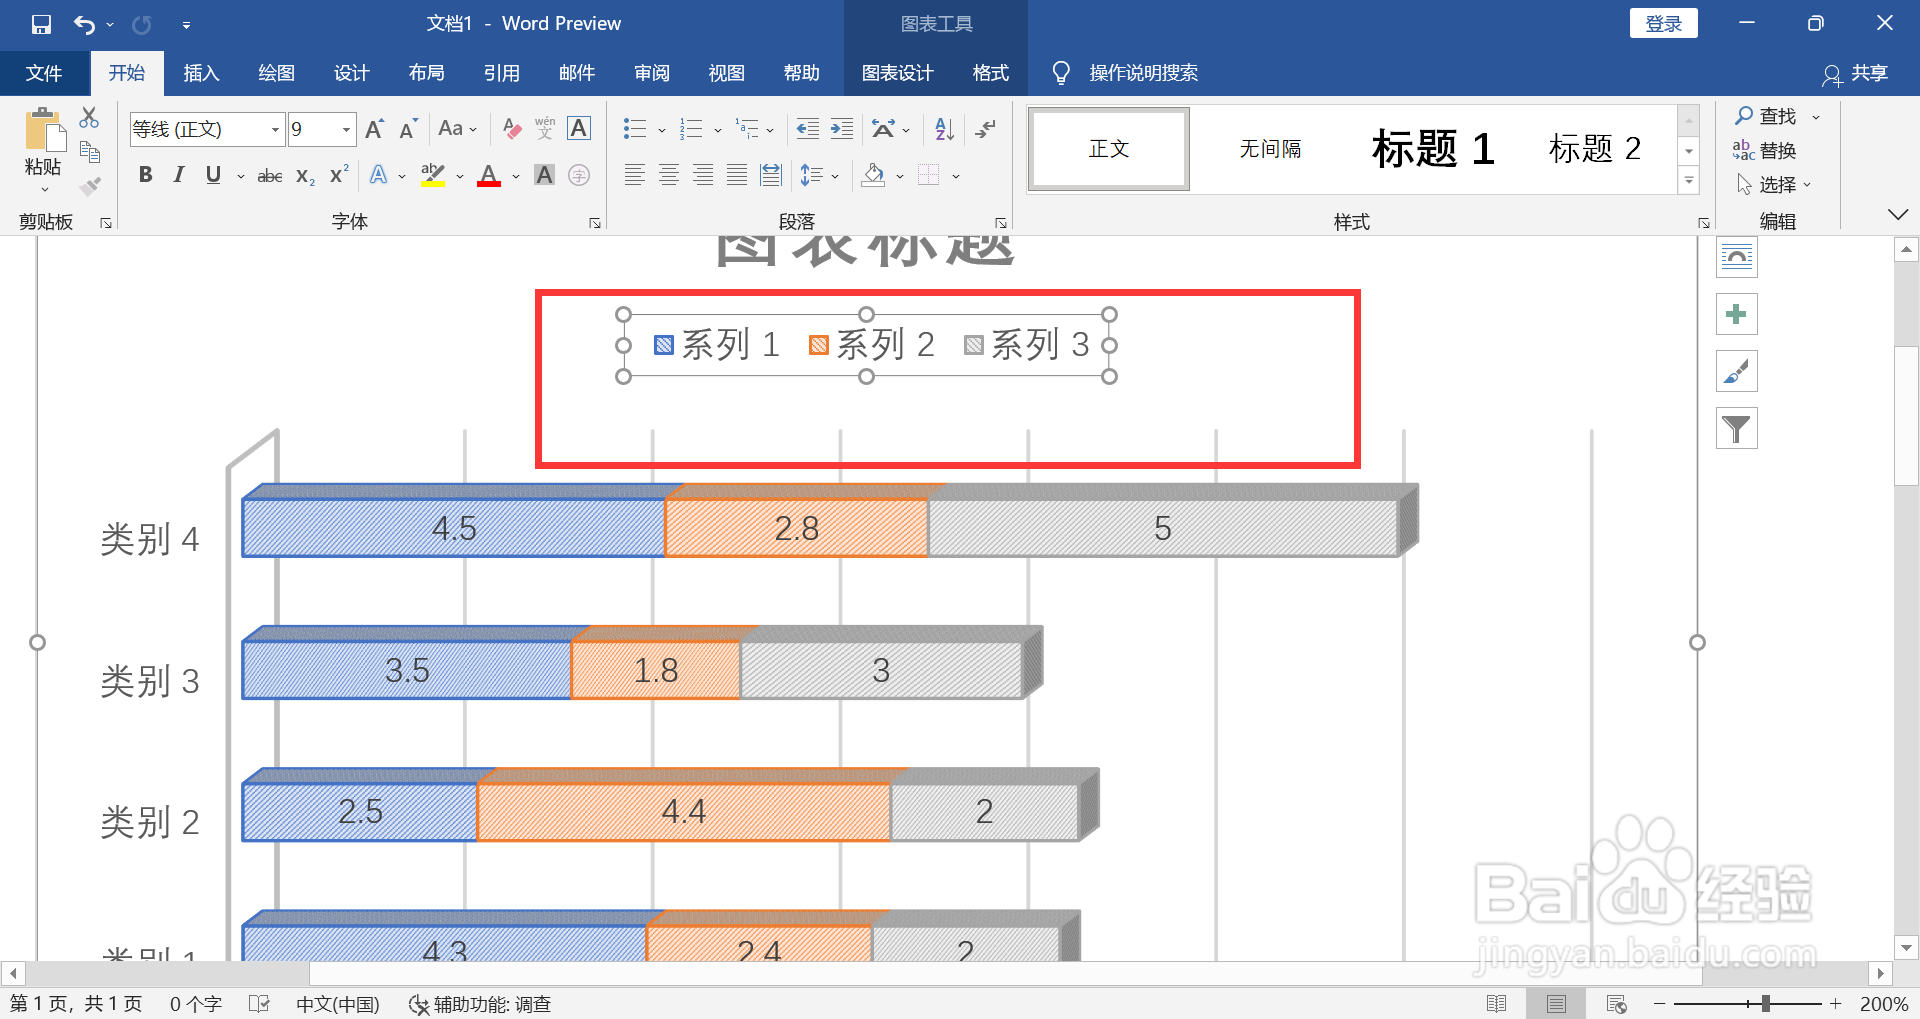Click the Format Painter icon
This screenshot has height=1019, width=1920.
(x=91, y=186)
